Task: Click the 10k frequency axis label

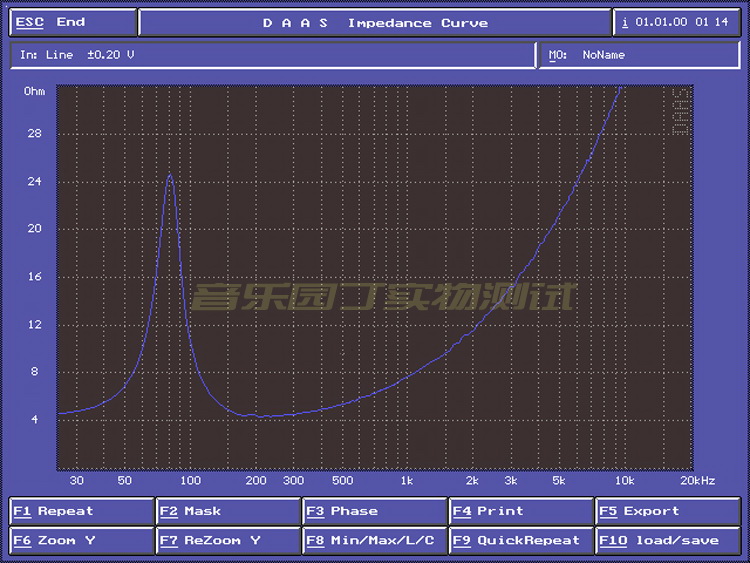Action: (x=624, y=481)
